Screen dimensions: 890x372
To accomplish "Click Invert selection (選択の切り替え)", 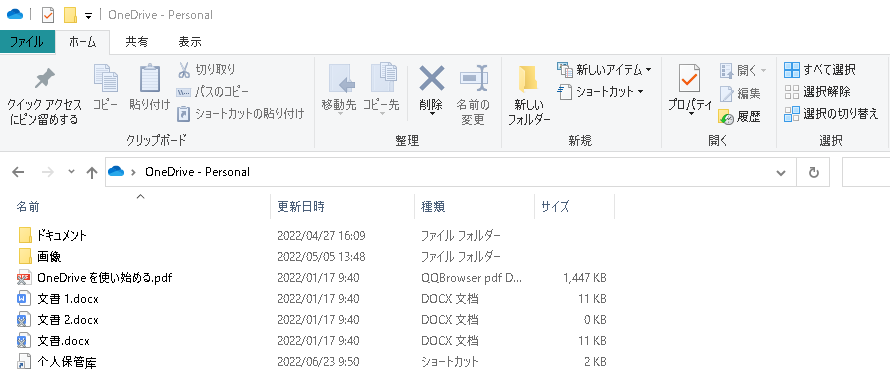I will pyautogui.click(x=831, y=114).
